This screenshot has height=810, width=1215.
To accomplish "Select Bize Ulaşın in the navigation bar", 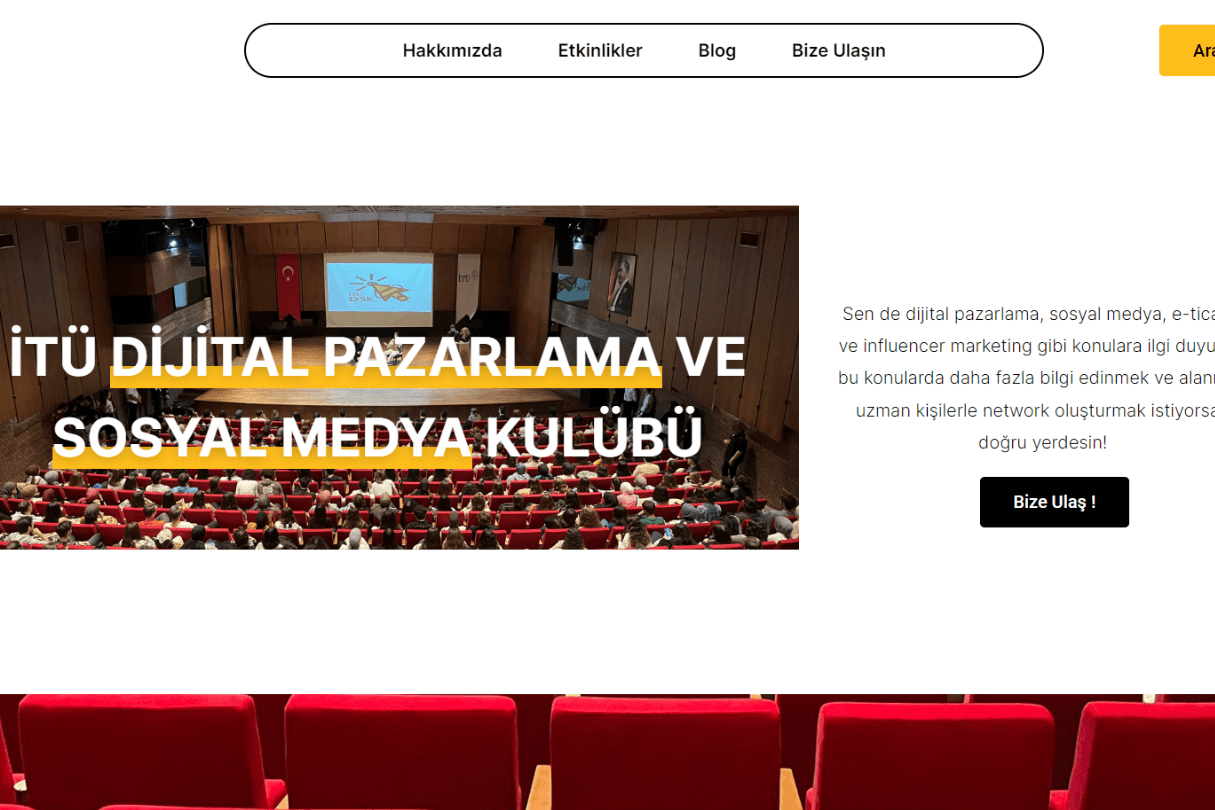I will point(838,50).
